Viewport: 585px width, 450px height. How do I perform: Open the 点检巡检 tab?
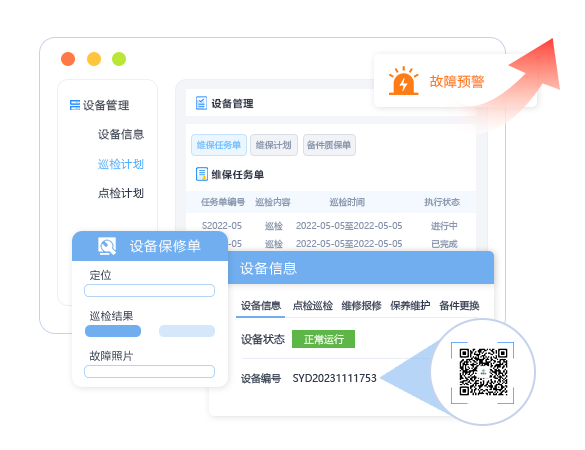[313, 306]
